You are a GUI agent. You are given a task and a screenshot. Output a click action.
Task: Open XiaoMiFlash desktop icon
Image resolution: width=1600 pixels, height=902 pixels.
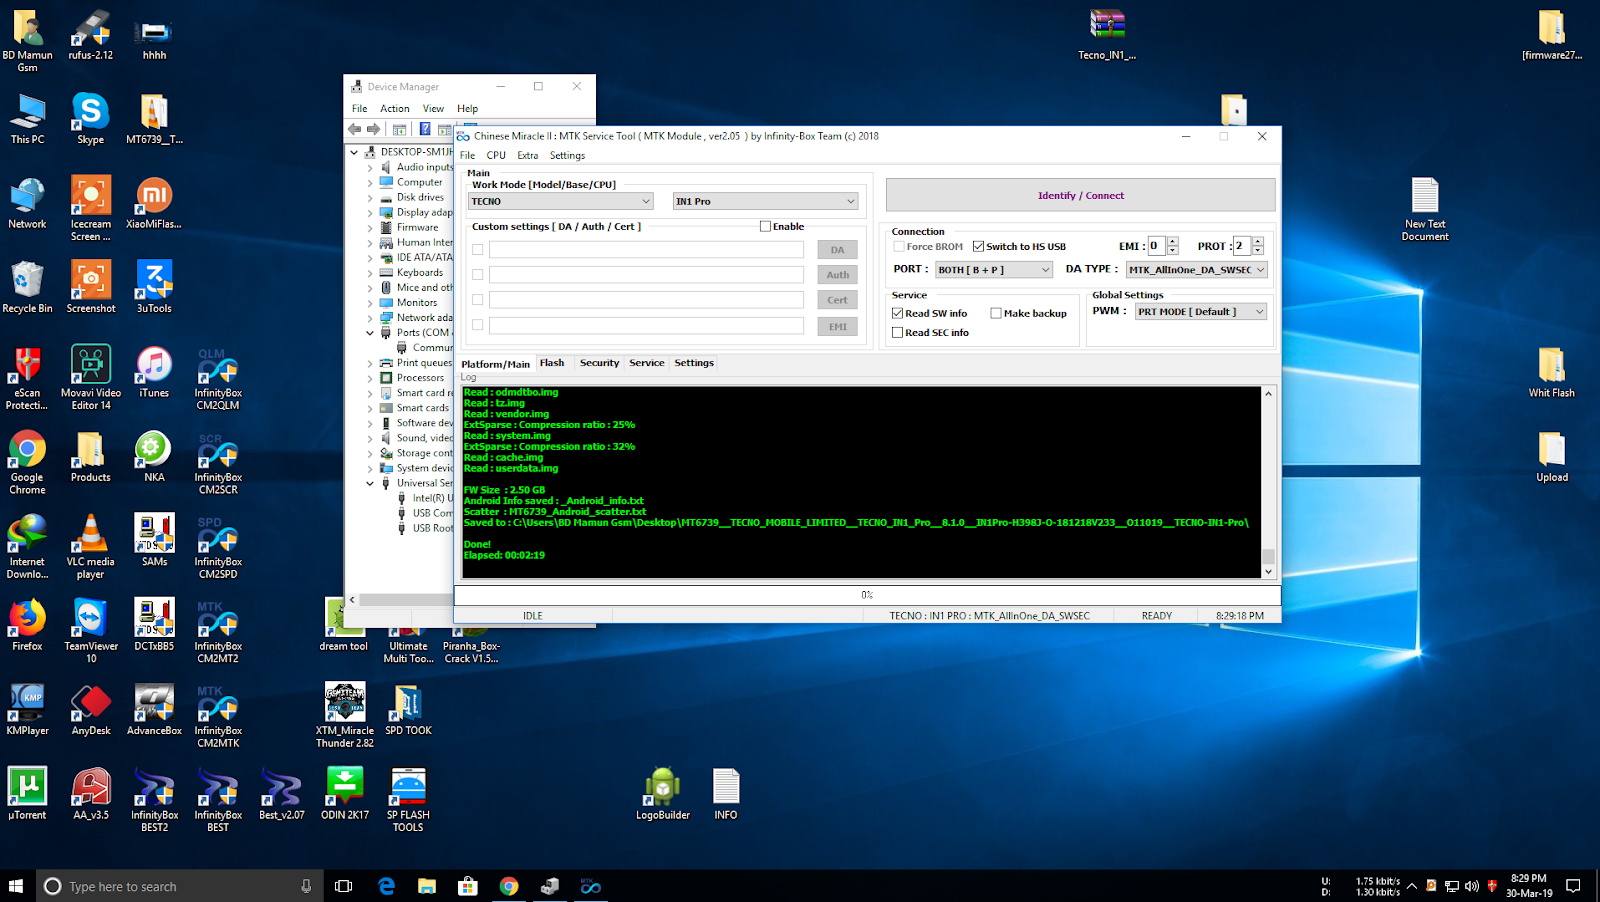point(154,203)
